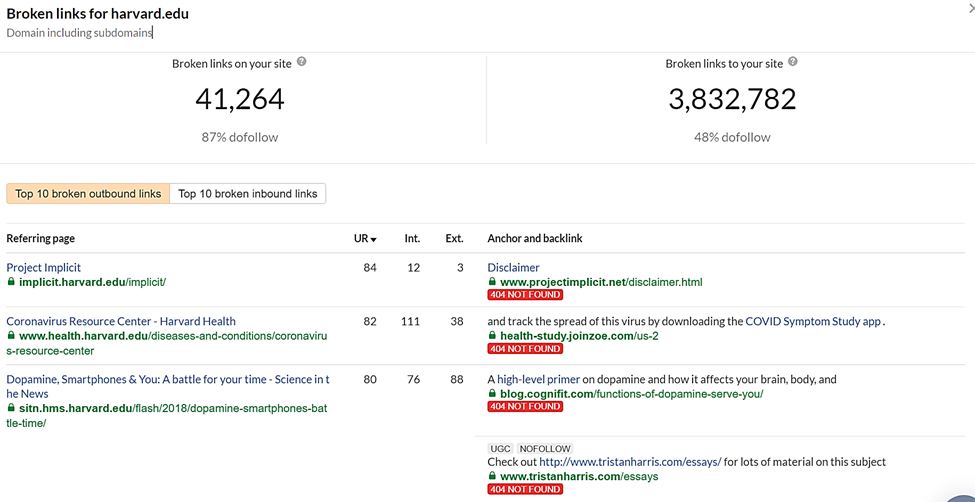Screen dimensions: 975x502
Task: Switch to Top 10 broken outbound links tab
Action: click(88, 193)
